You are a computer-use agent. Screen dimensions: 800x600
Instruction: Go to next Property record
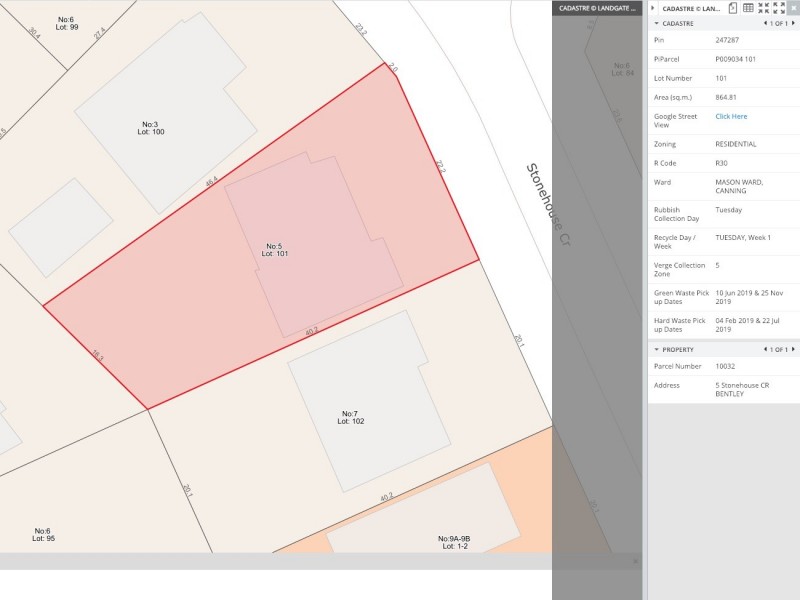pos(795,350)
